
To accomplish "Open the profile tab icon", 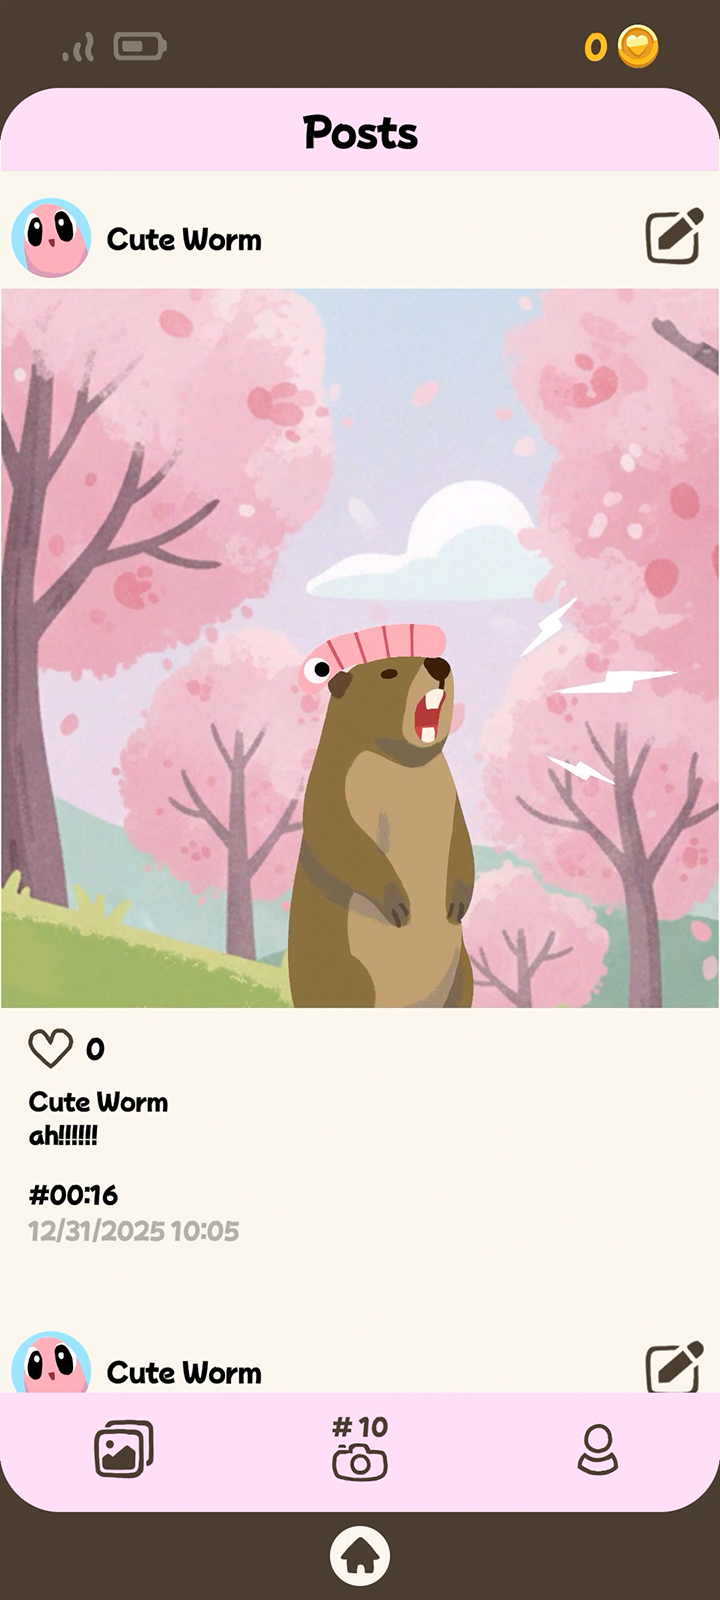I will [x=598, y=1449].
